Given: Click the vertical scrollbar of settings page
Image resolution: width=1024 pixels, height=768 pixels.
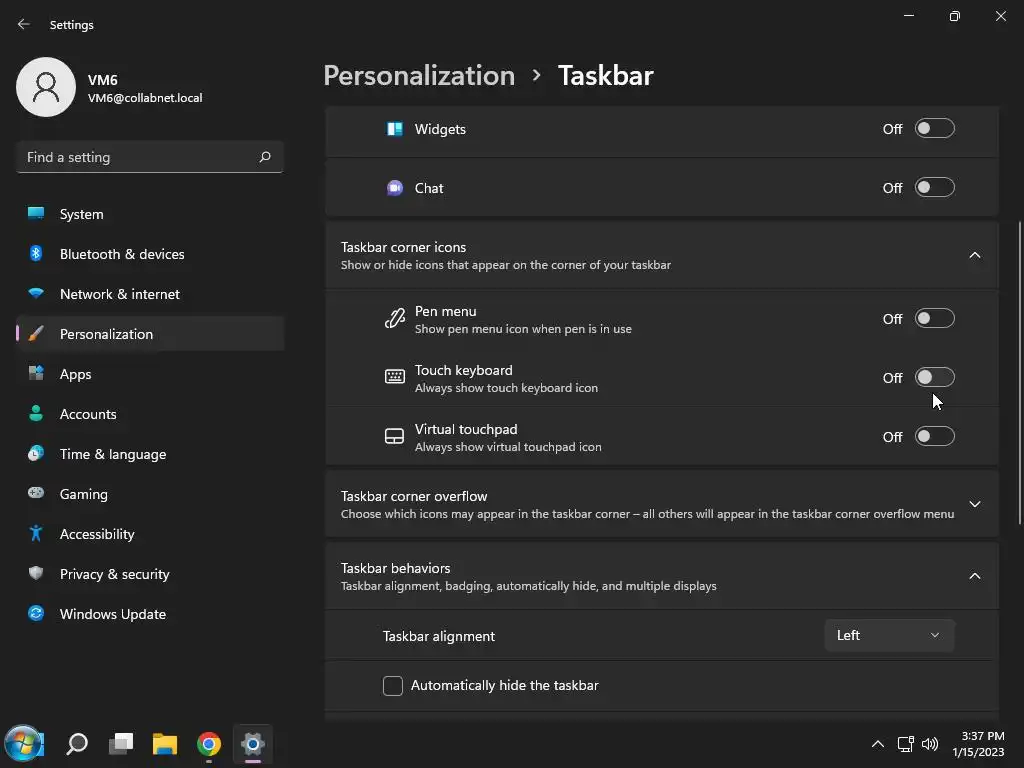Looking at the screenshot, I should click(x=1019, y=373).
